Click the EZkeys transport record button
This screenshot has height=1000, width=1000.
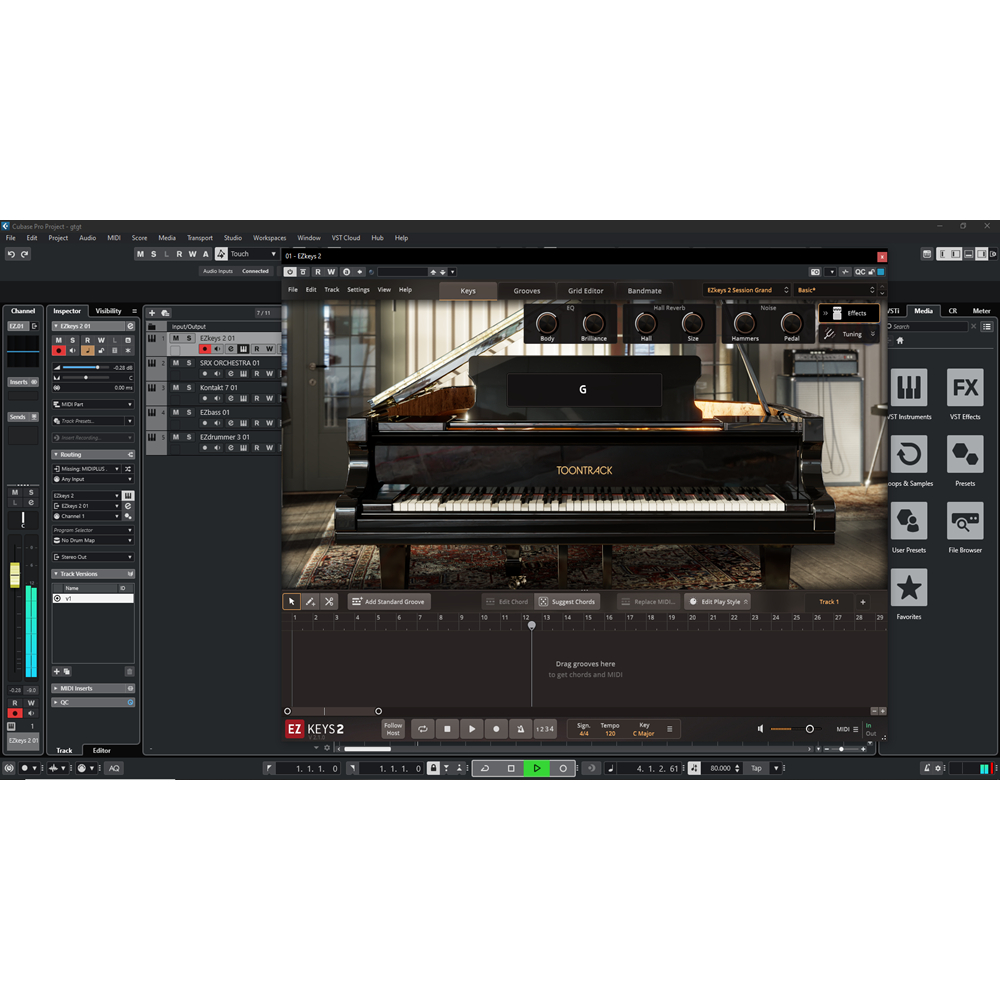496,729
